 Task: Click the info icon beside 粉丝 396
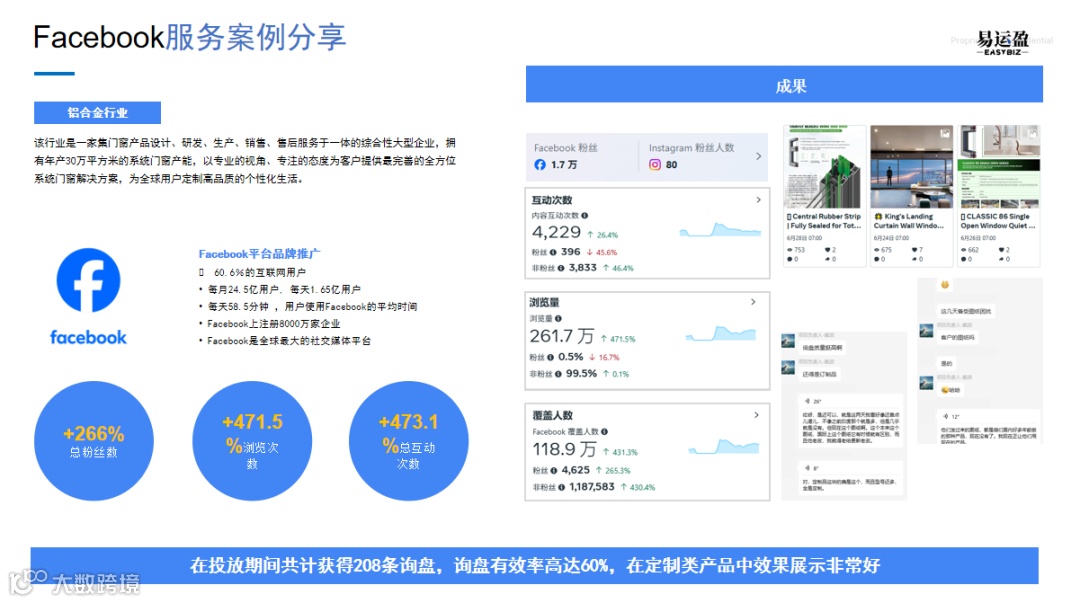(x=553, y=252)
